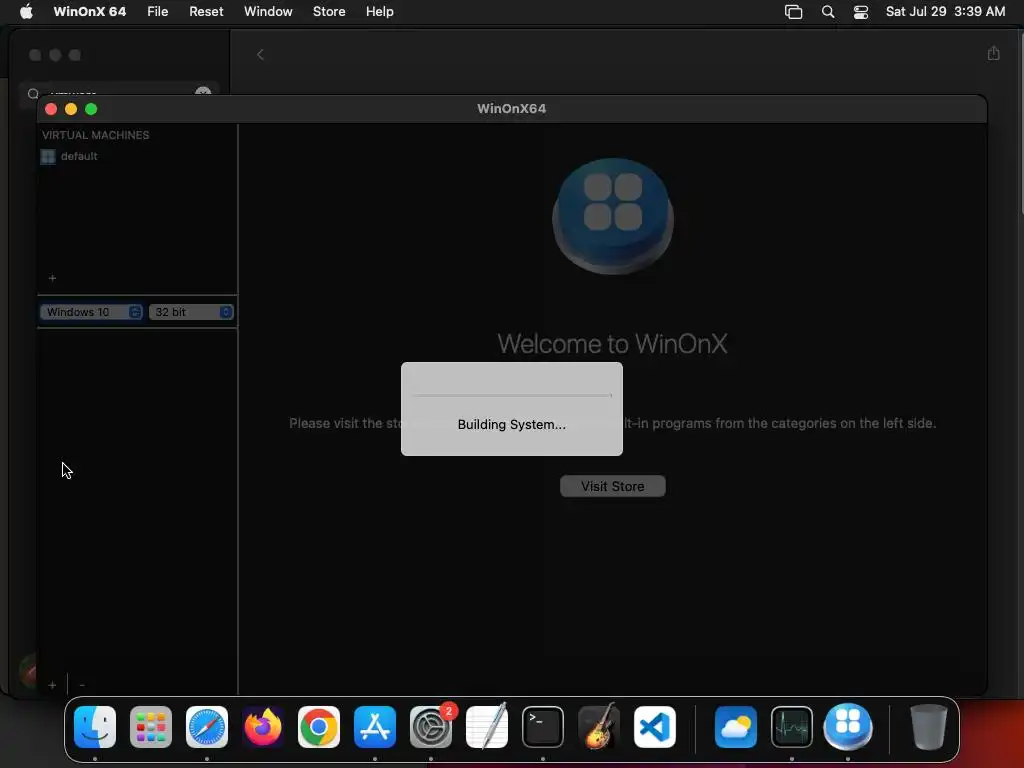
Task: Open Trash from the Dock
Action: click(x=928, y=727)
